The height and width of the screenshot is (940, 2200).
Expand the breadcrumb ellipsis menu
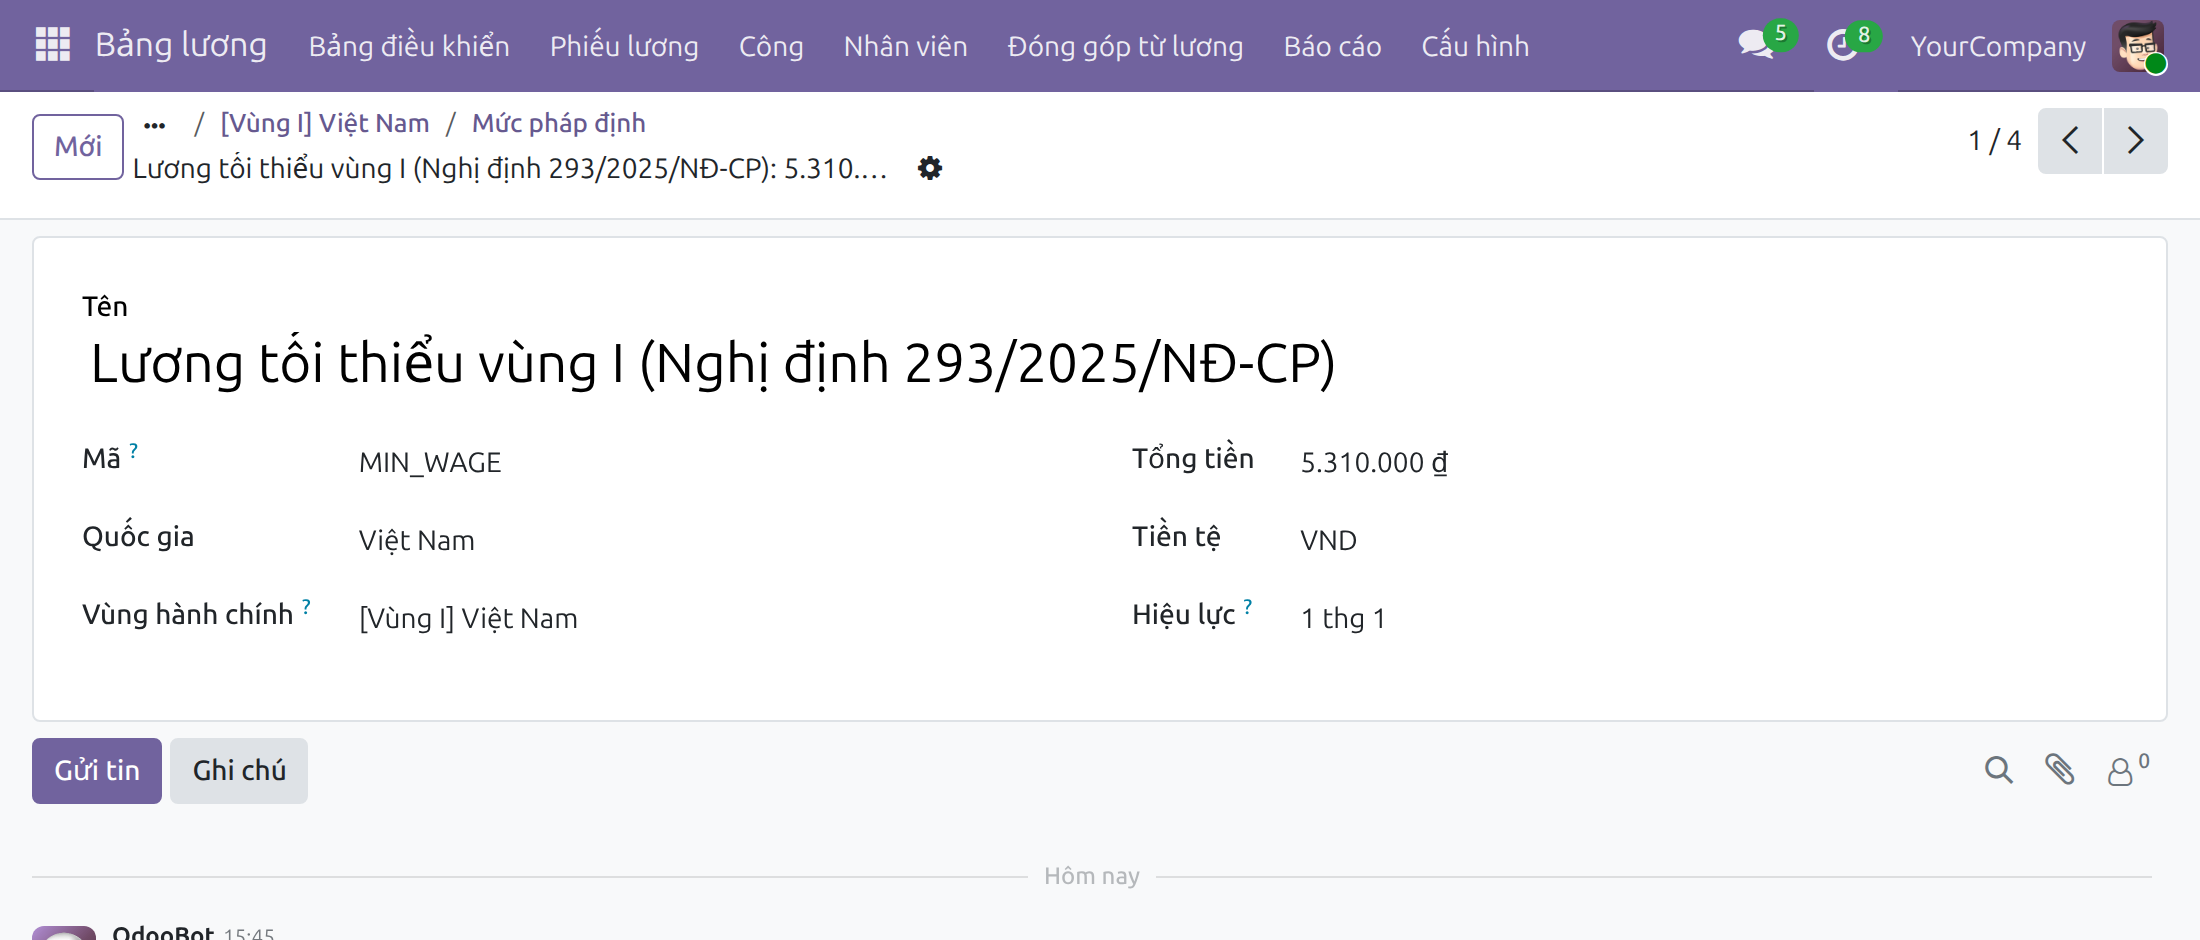[154, 125]
